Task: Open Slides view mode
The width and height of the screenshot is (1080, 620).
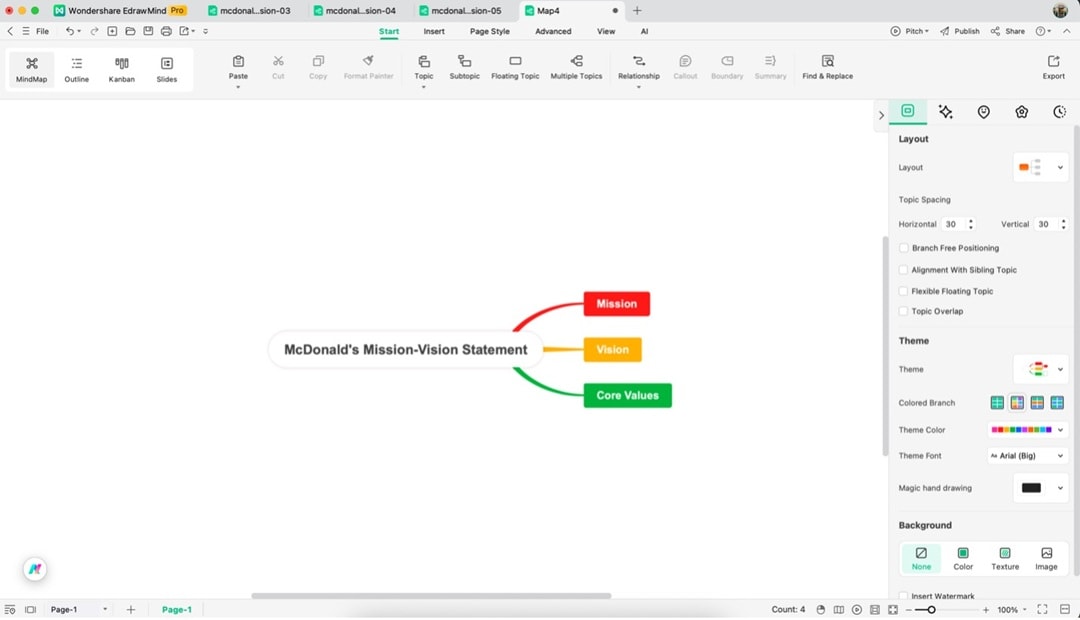Action: click(167, 70)
